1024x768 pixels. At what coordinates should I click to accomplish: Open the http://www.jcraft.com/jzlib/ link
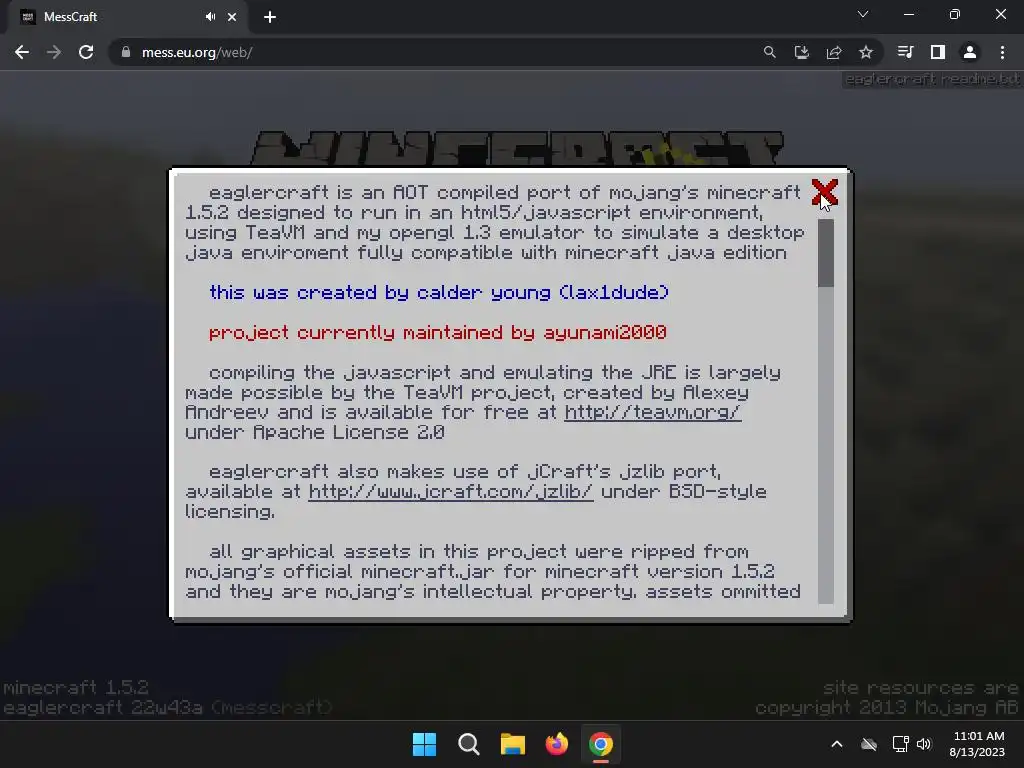pyautogui.click(x=451, y=491)
